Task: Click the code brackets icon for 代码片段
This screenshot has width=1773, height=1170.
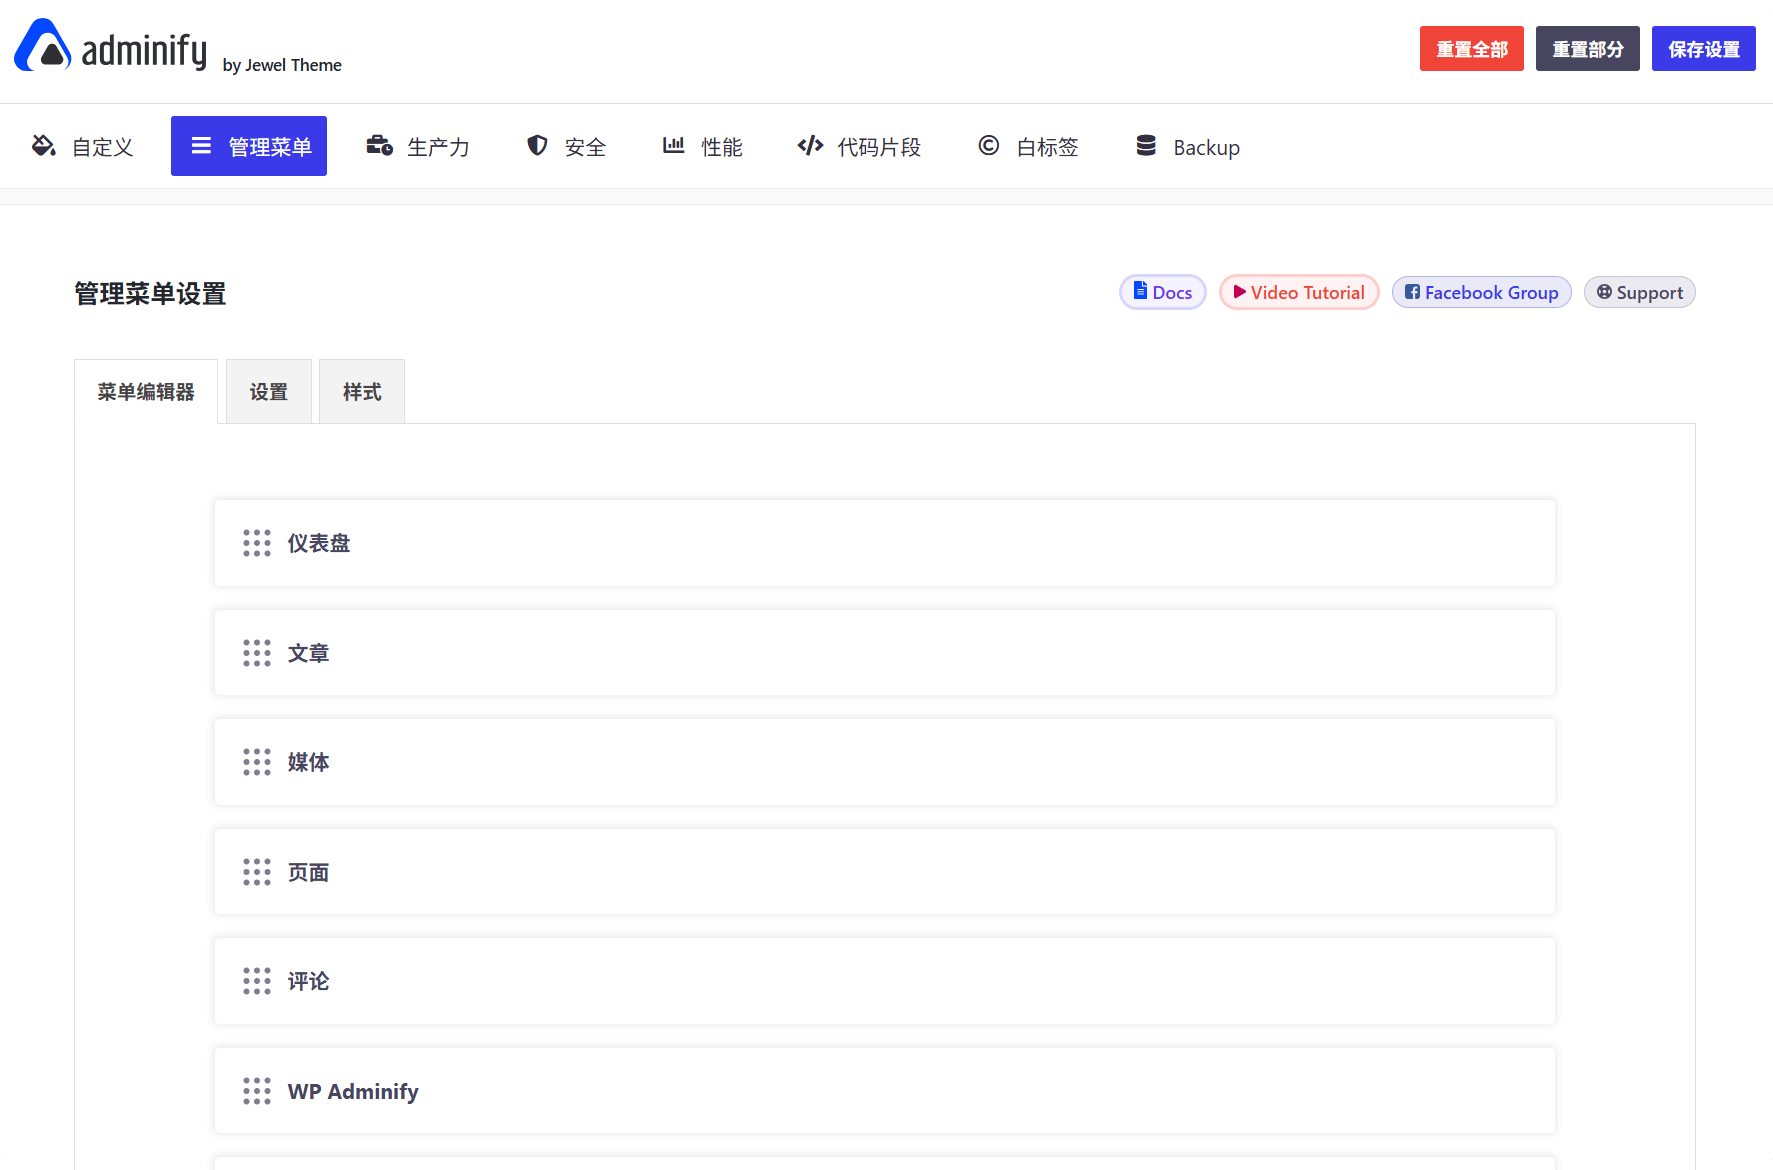Action: click(x=810, y=146)
